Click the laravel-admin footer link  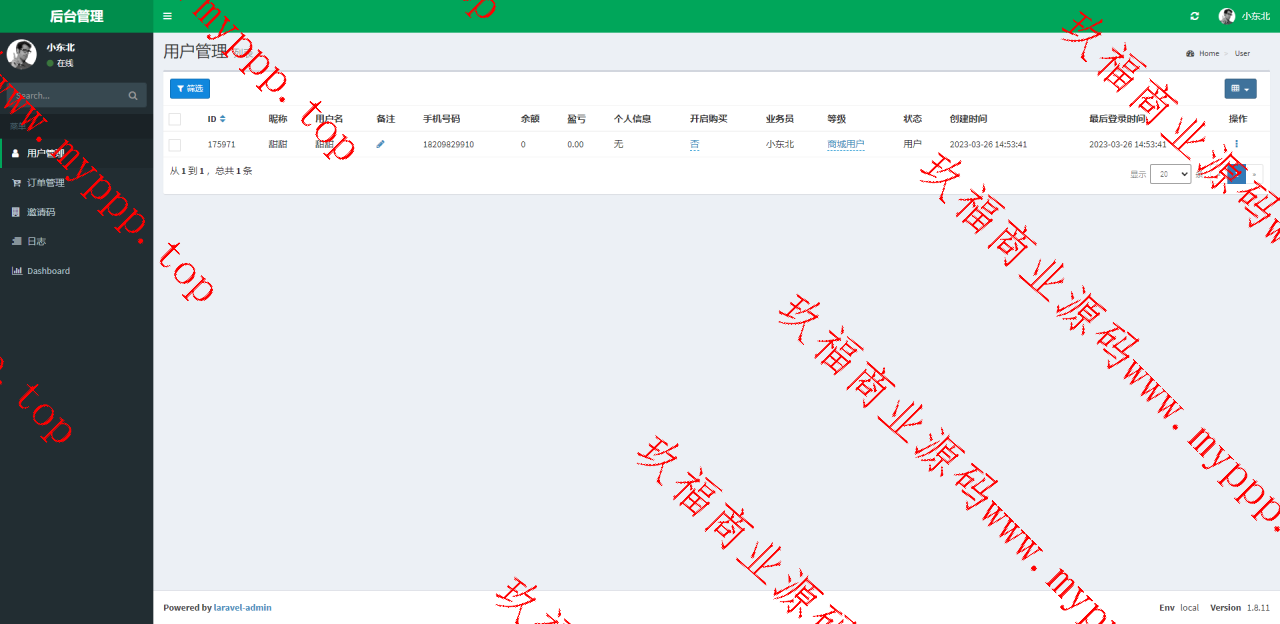click(242, 607)
